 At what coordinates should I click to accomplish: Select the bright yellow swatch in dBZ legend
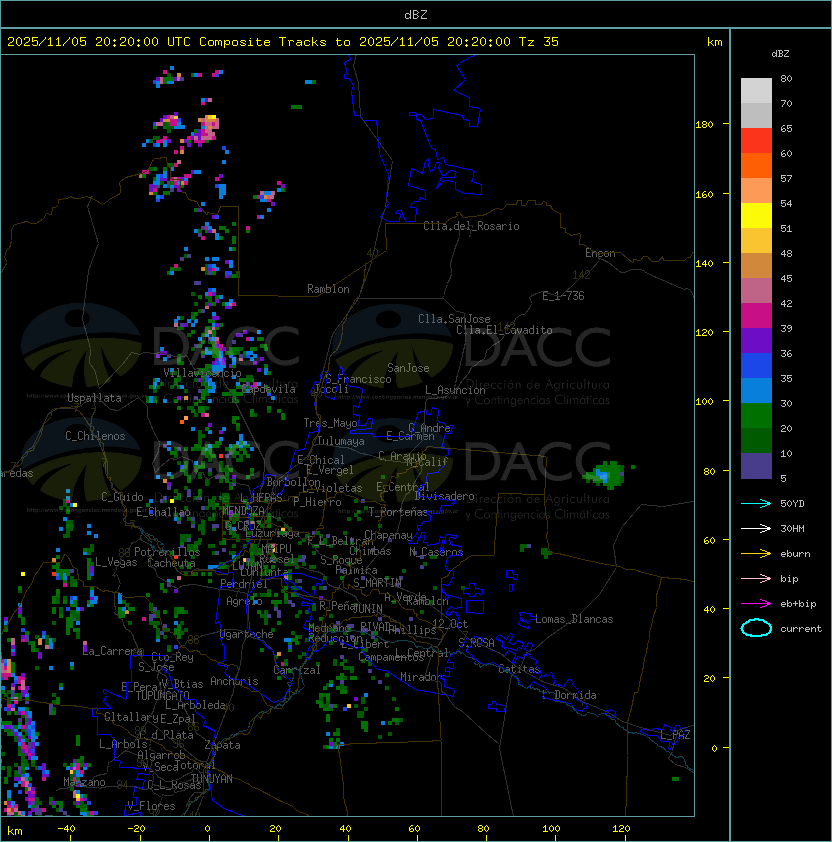[x=756, y=216]
